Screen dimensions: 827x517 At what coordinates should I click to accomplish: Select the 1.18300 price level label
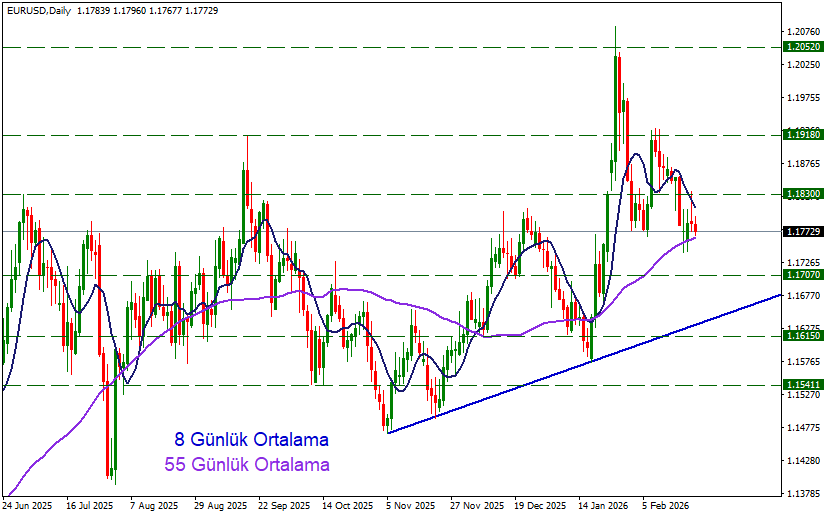pyautogui.click(x=803, y=194)
